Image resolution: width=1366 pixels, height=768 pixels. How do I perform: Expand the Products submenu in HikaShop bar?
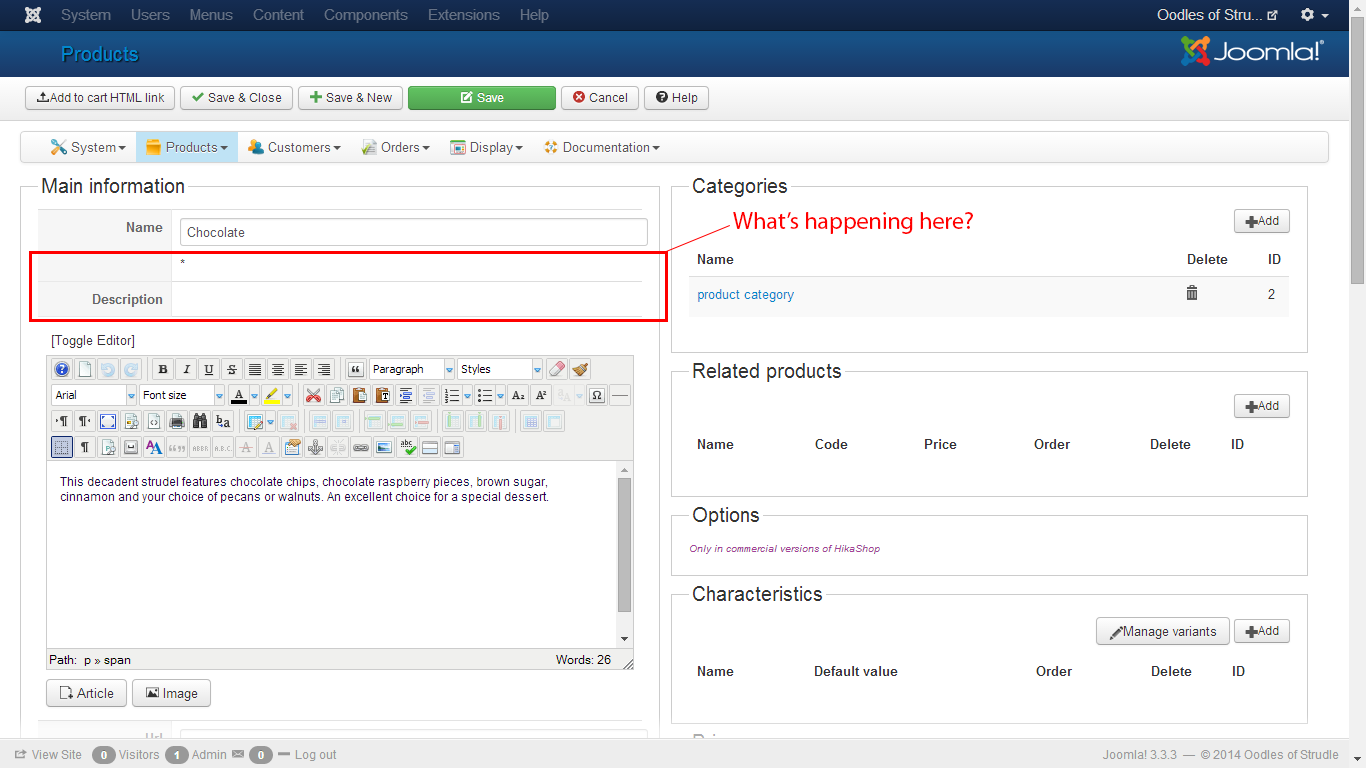[x=187, y=147]
